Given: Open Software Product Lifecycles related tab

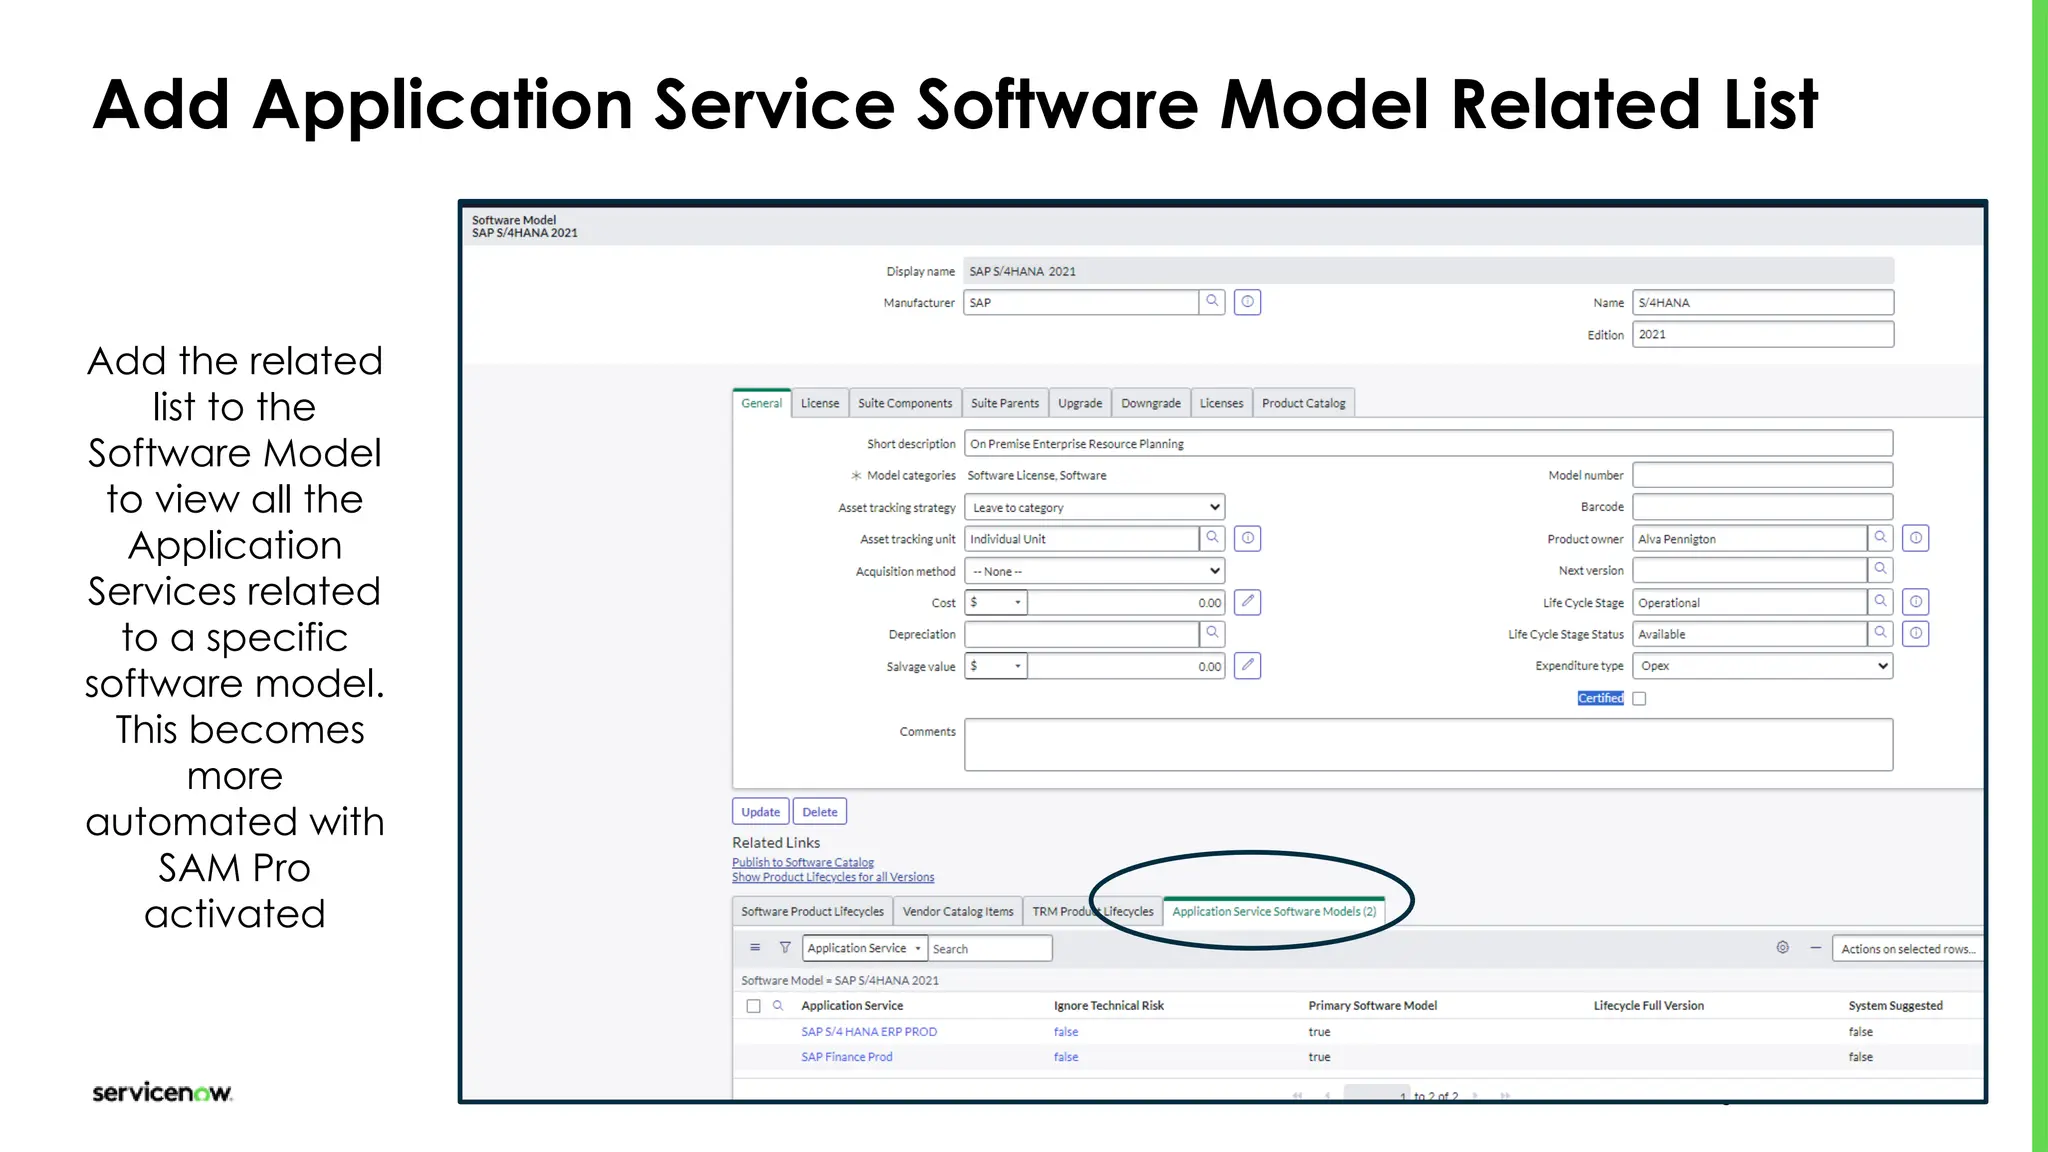Looking at the screenshot, I should (812, 911).
